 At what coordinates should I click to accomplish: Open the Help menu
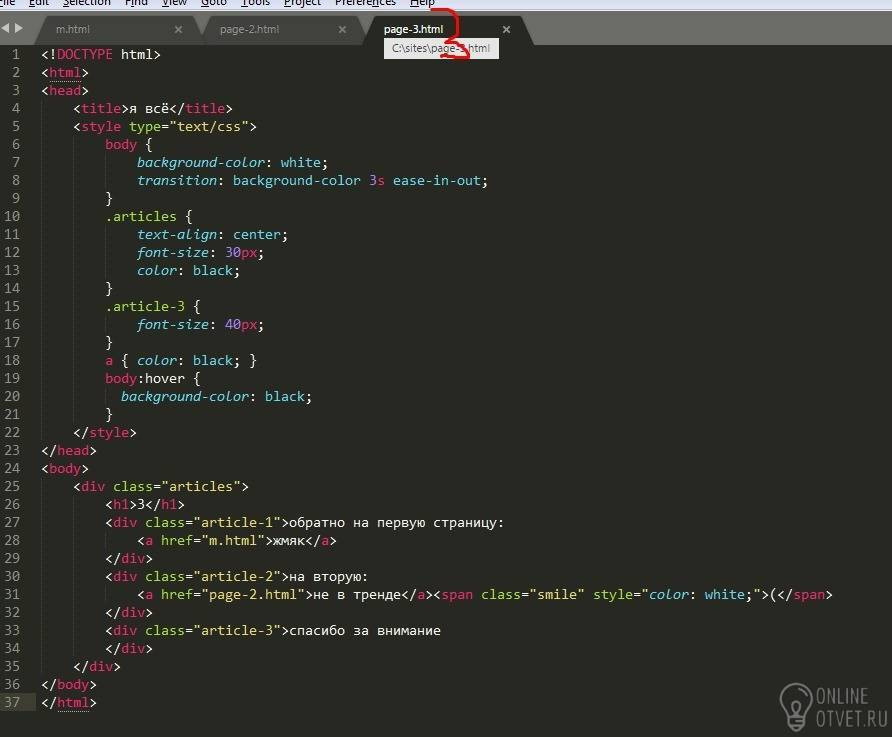pyautogui.click(x=422, y=3)
